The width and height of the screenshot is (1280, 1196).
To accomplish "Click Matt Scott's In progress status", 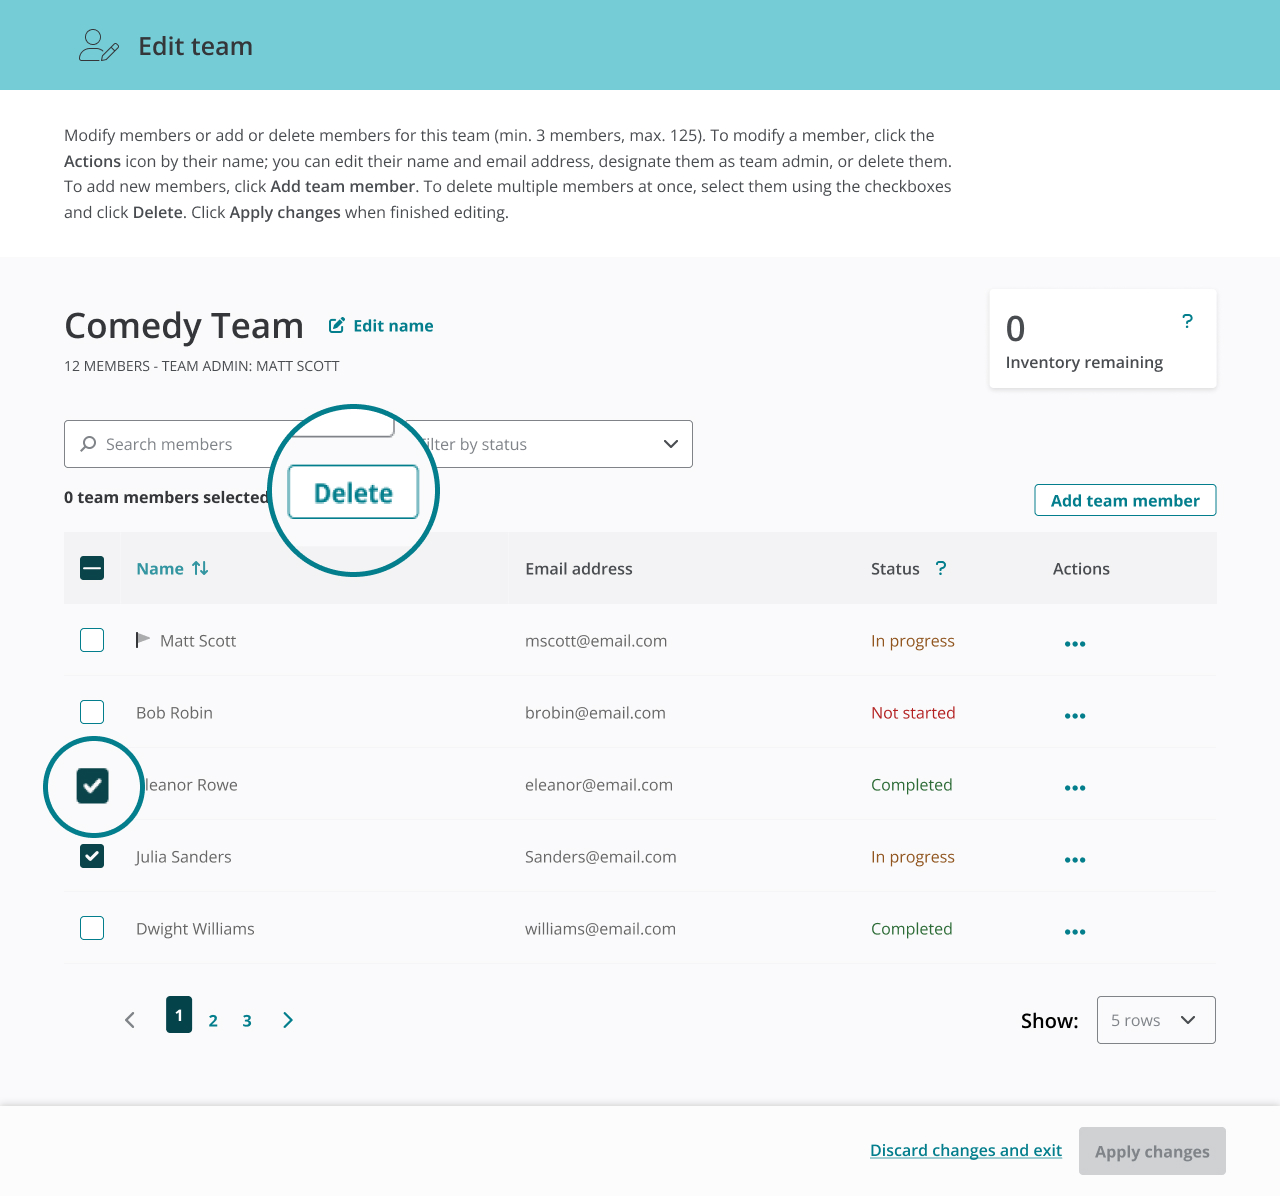I will pyautogui.click(x=913, y=641).
